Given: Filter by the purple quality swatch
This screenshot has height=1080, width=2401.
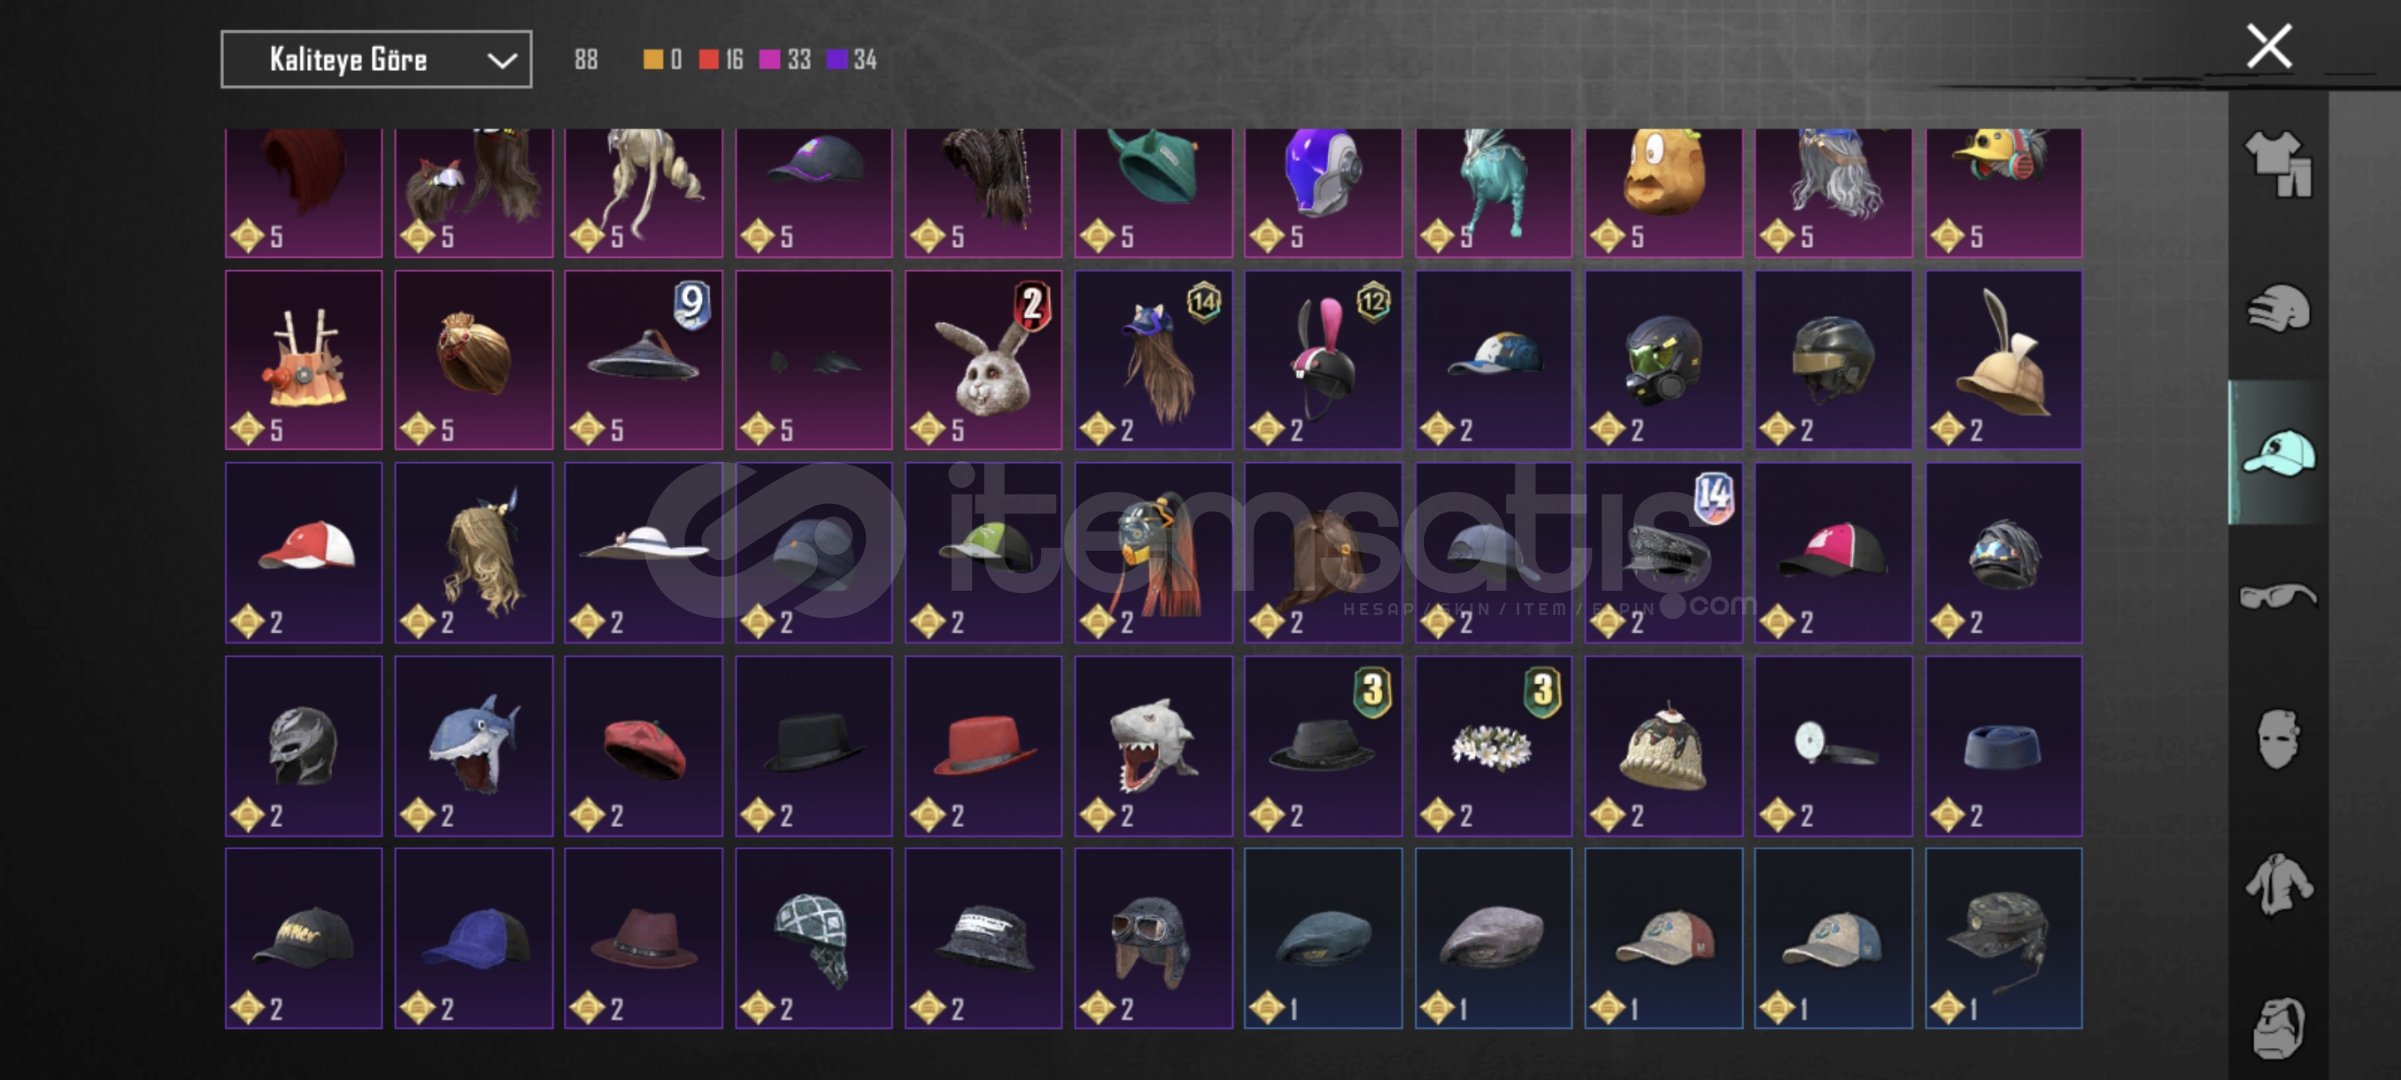Looking at the screenshot, I should tap(837, 60).
